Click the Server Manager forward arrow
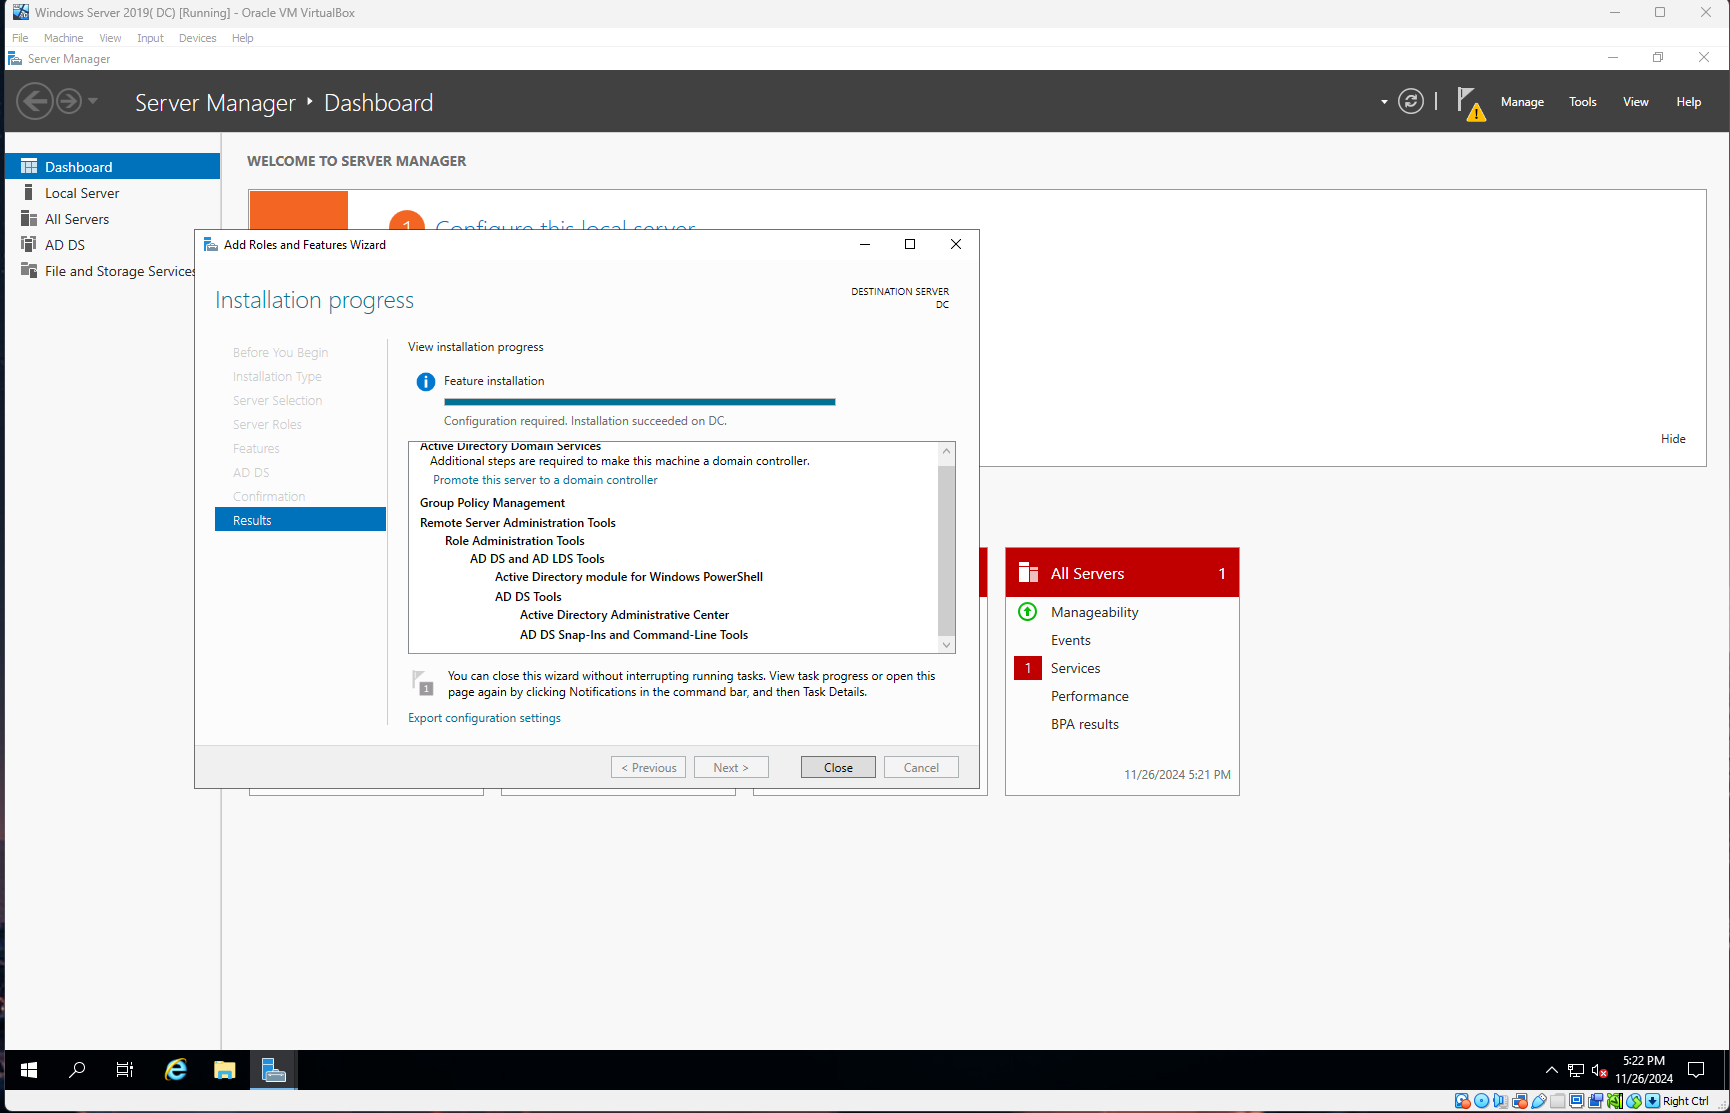The height and width of the screenshot is (1113, 1730). (68, 101)
